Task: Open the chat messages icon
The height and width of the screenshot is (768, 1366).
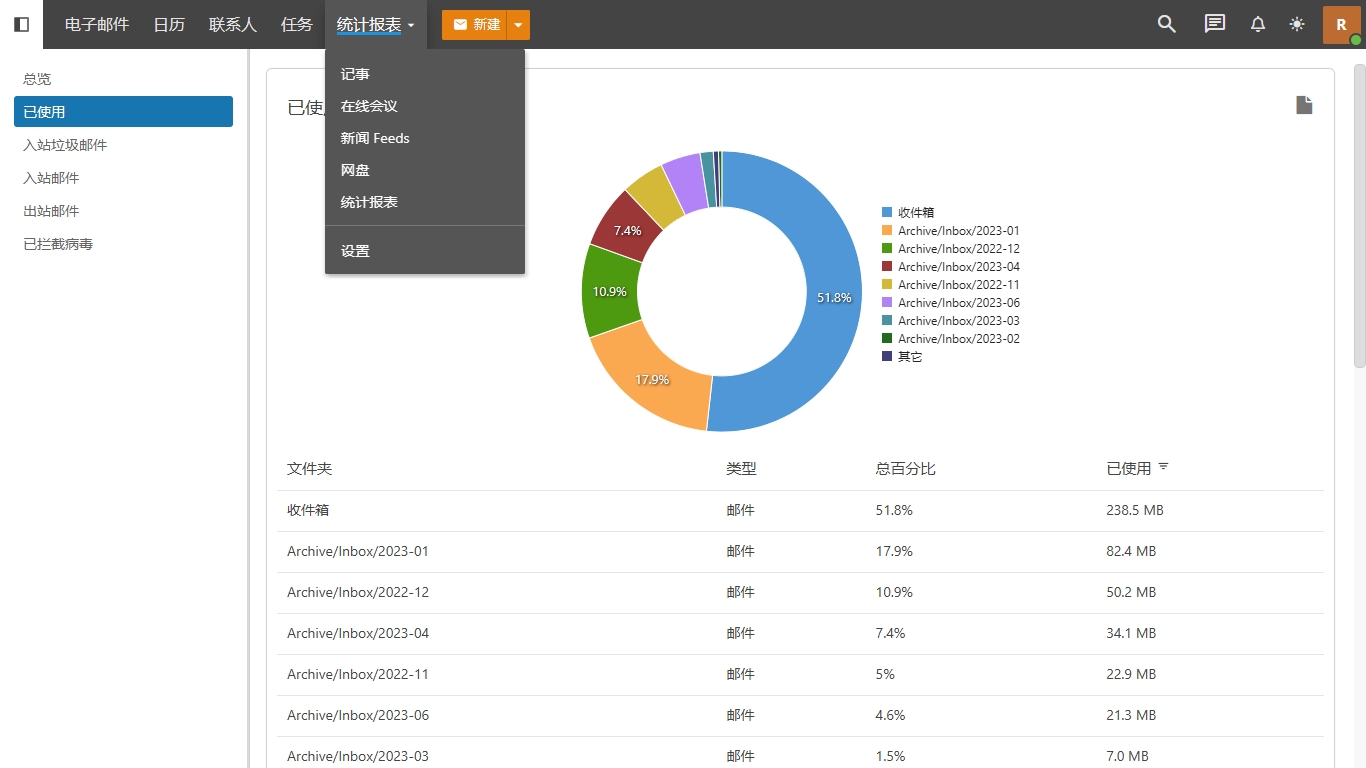Action: [1214, 24]
